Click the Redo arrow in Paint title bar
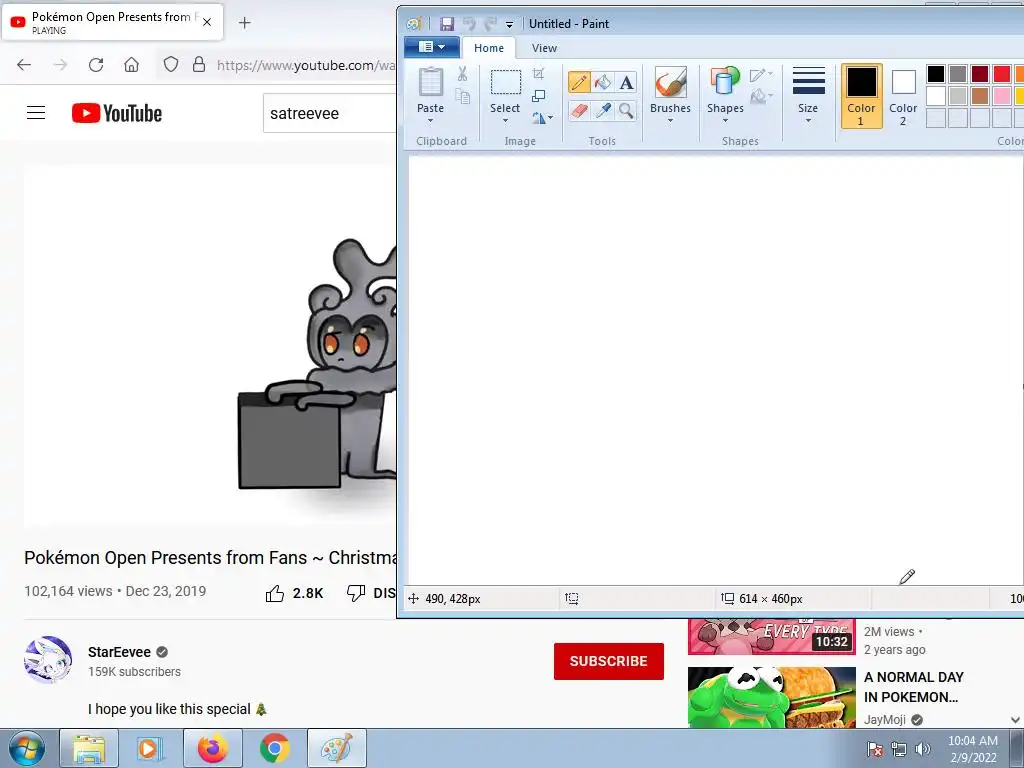This screenshot has height=768, width=1024. (490, 24)
